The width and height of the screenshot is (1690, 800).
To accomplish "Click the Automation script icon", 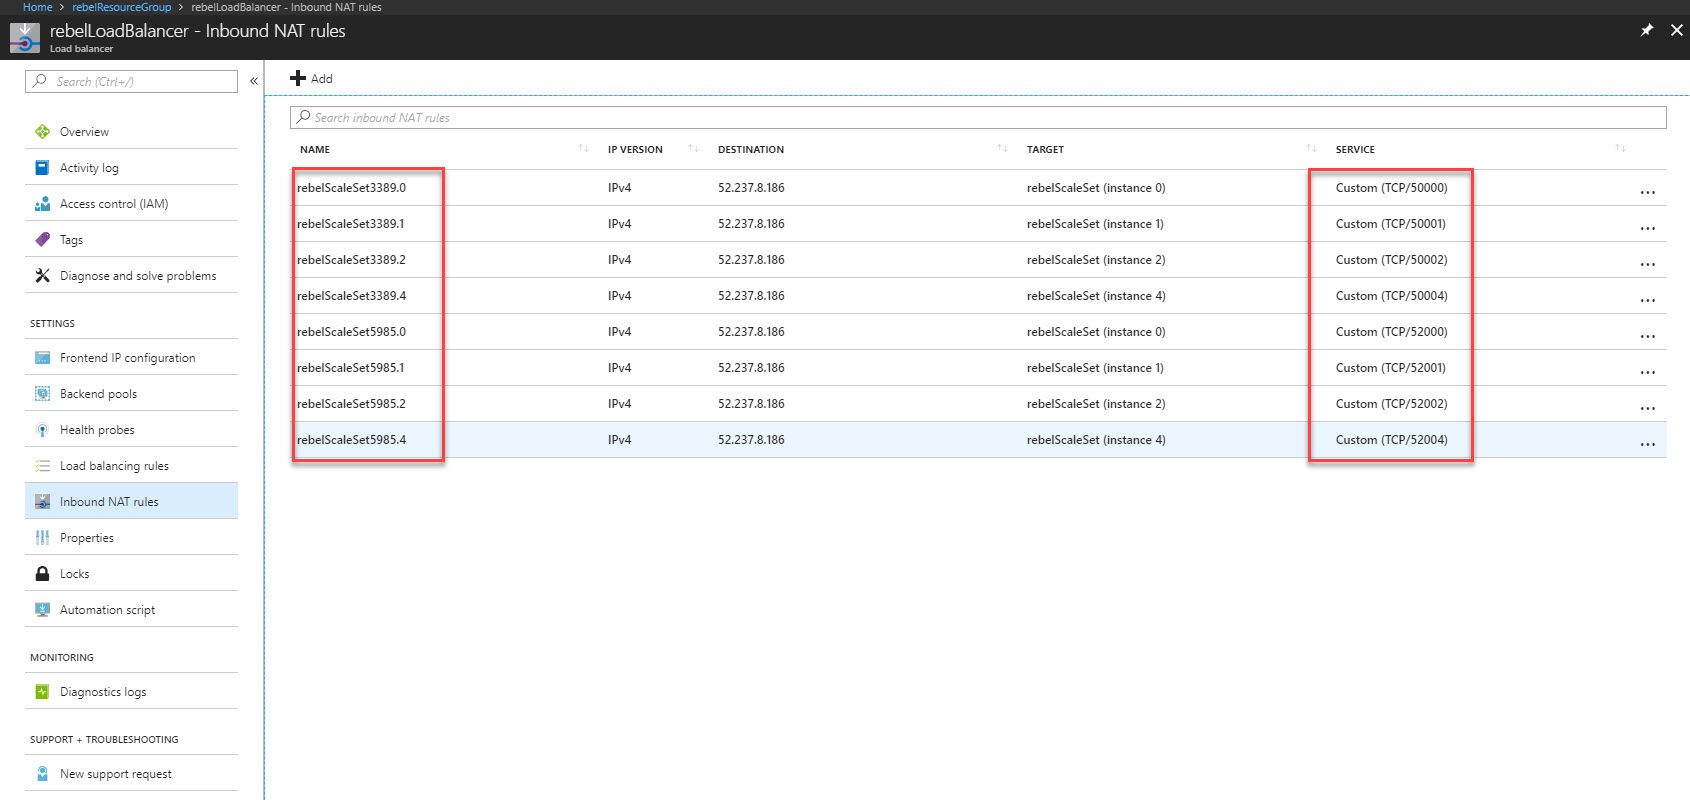I will click(x=42, y=609).
